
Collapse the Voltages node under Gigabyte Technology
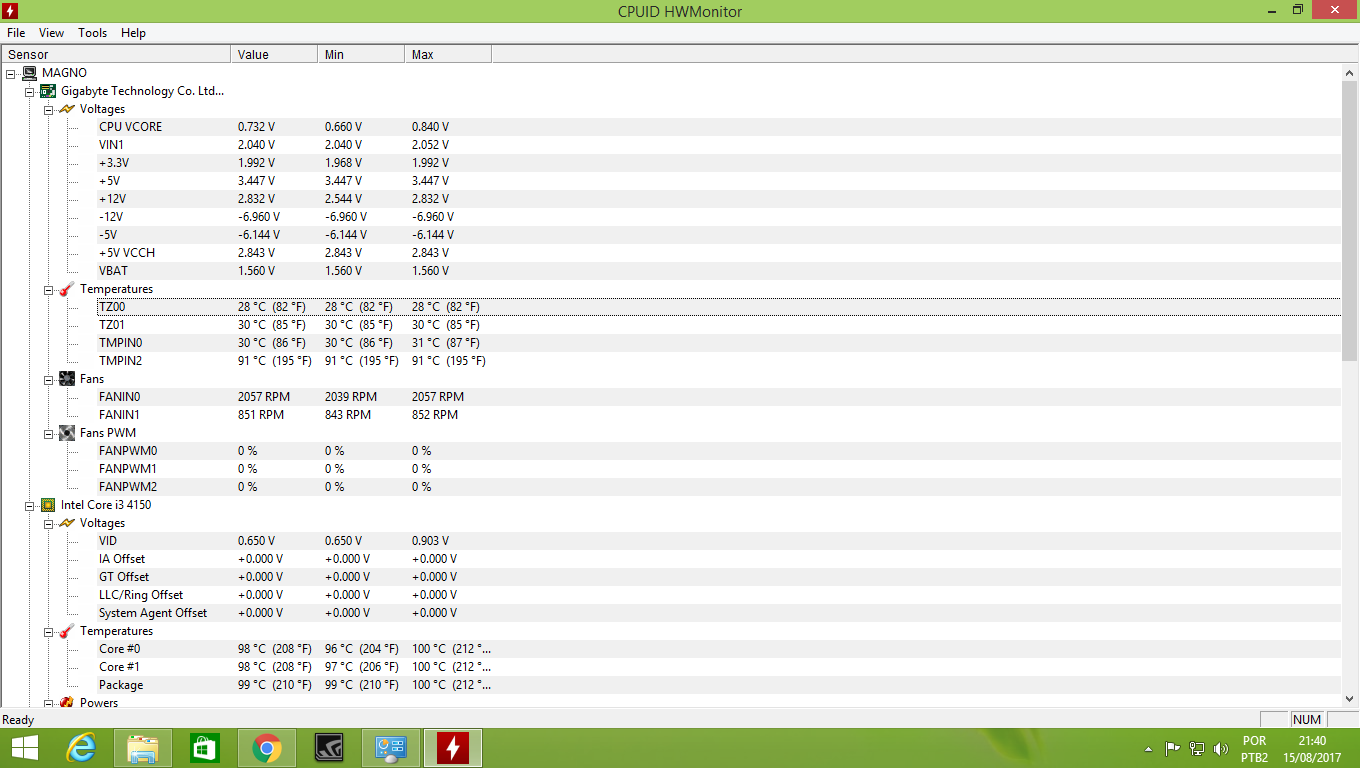(49, 109)
